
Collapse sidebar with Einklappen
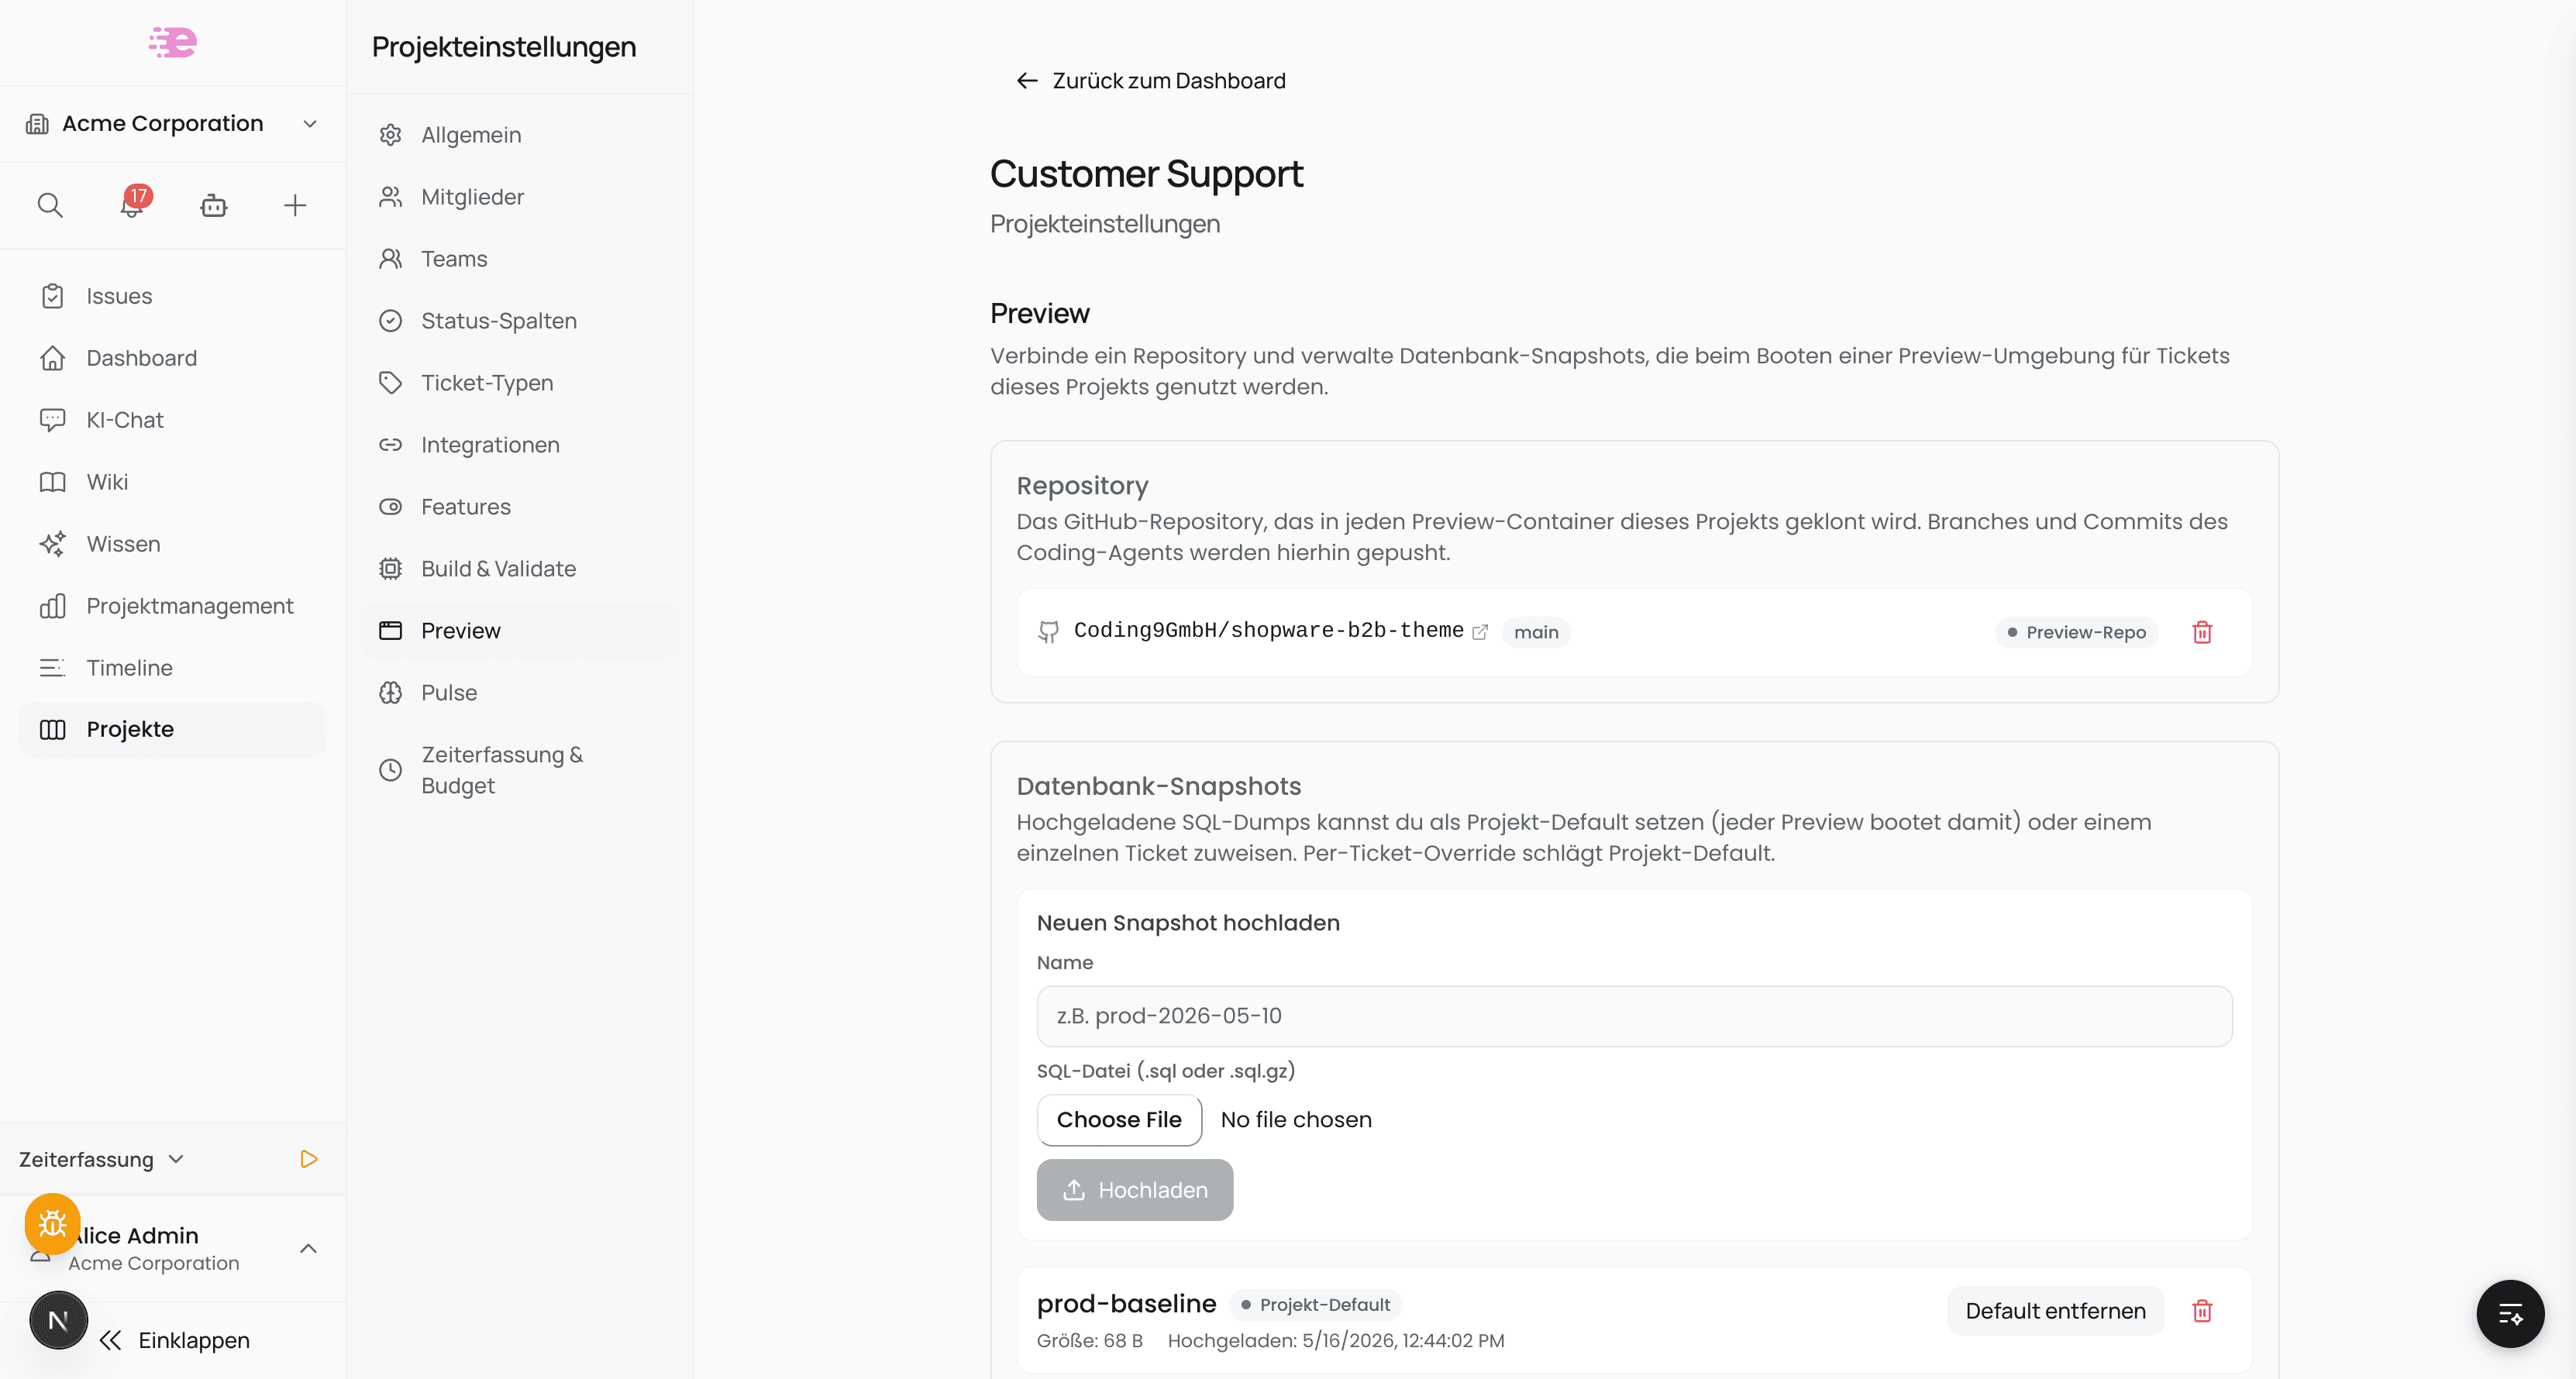(x=174, y=1341)
